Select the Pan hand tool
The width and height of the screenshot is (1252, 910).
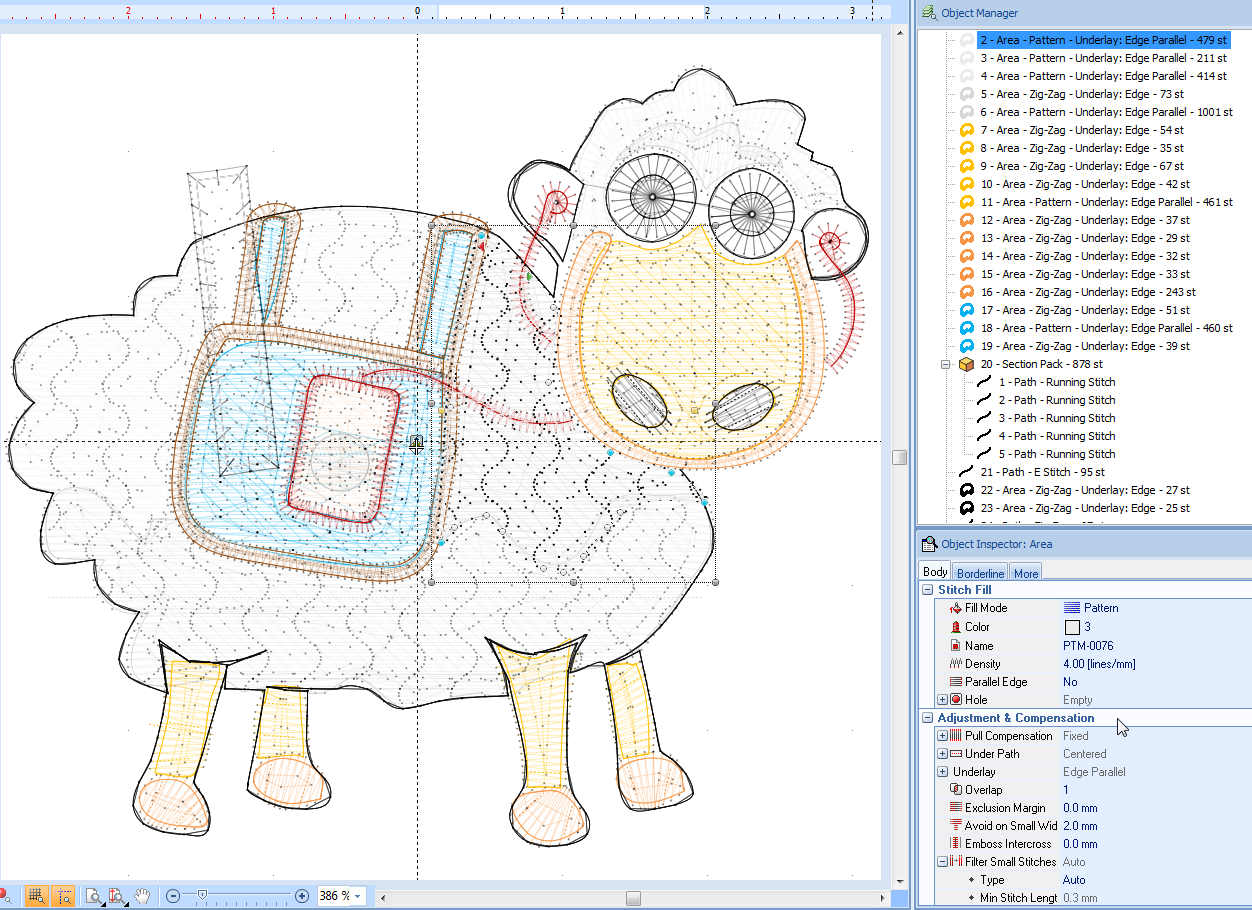pos(141,895)
